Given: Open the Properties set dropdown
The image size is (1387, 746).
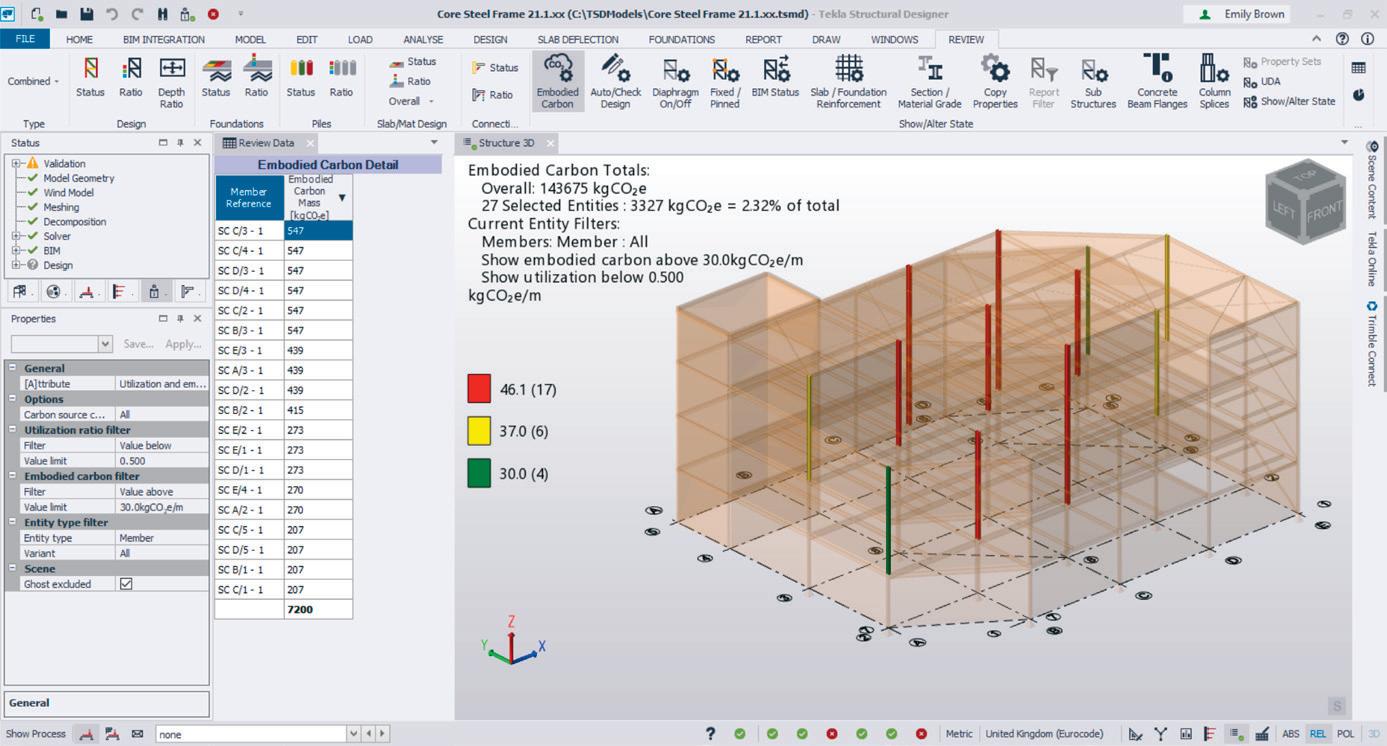Looking at the screenshot, I should click(105, 344).
